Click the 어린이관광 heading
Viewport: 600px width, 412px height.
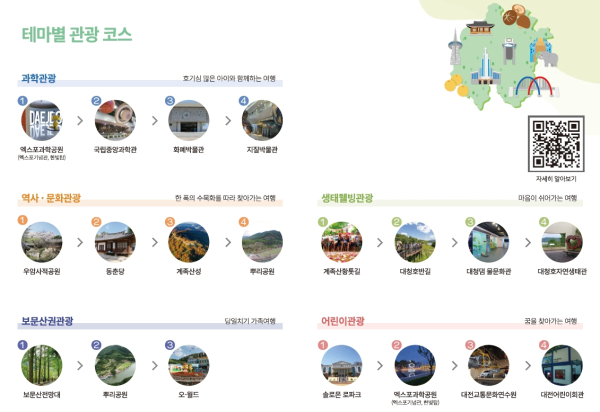coord(342,321)
